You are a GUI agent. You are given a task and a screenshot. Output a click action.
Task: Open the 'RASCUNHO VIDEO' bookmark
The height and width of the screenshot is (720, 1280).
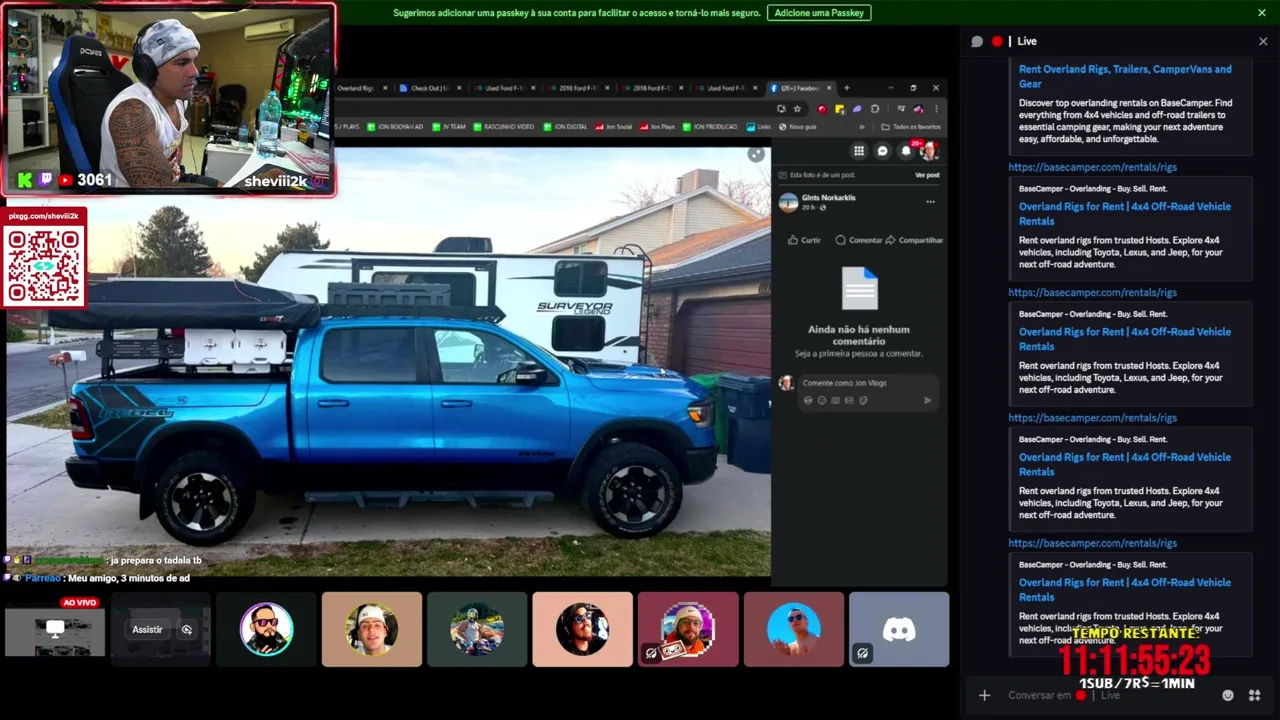(504, 127)
